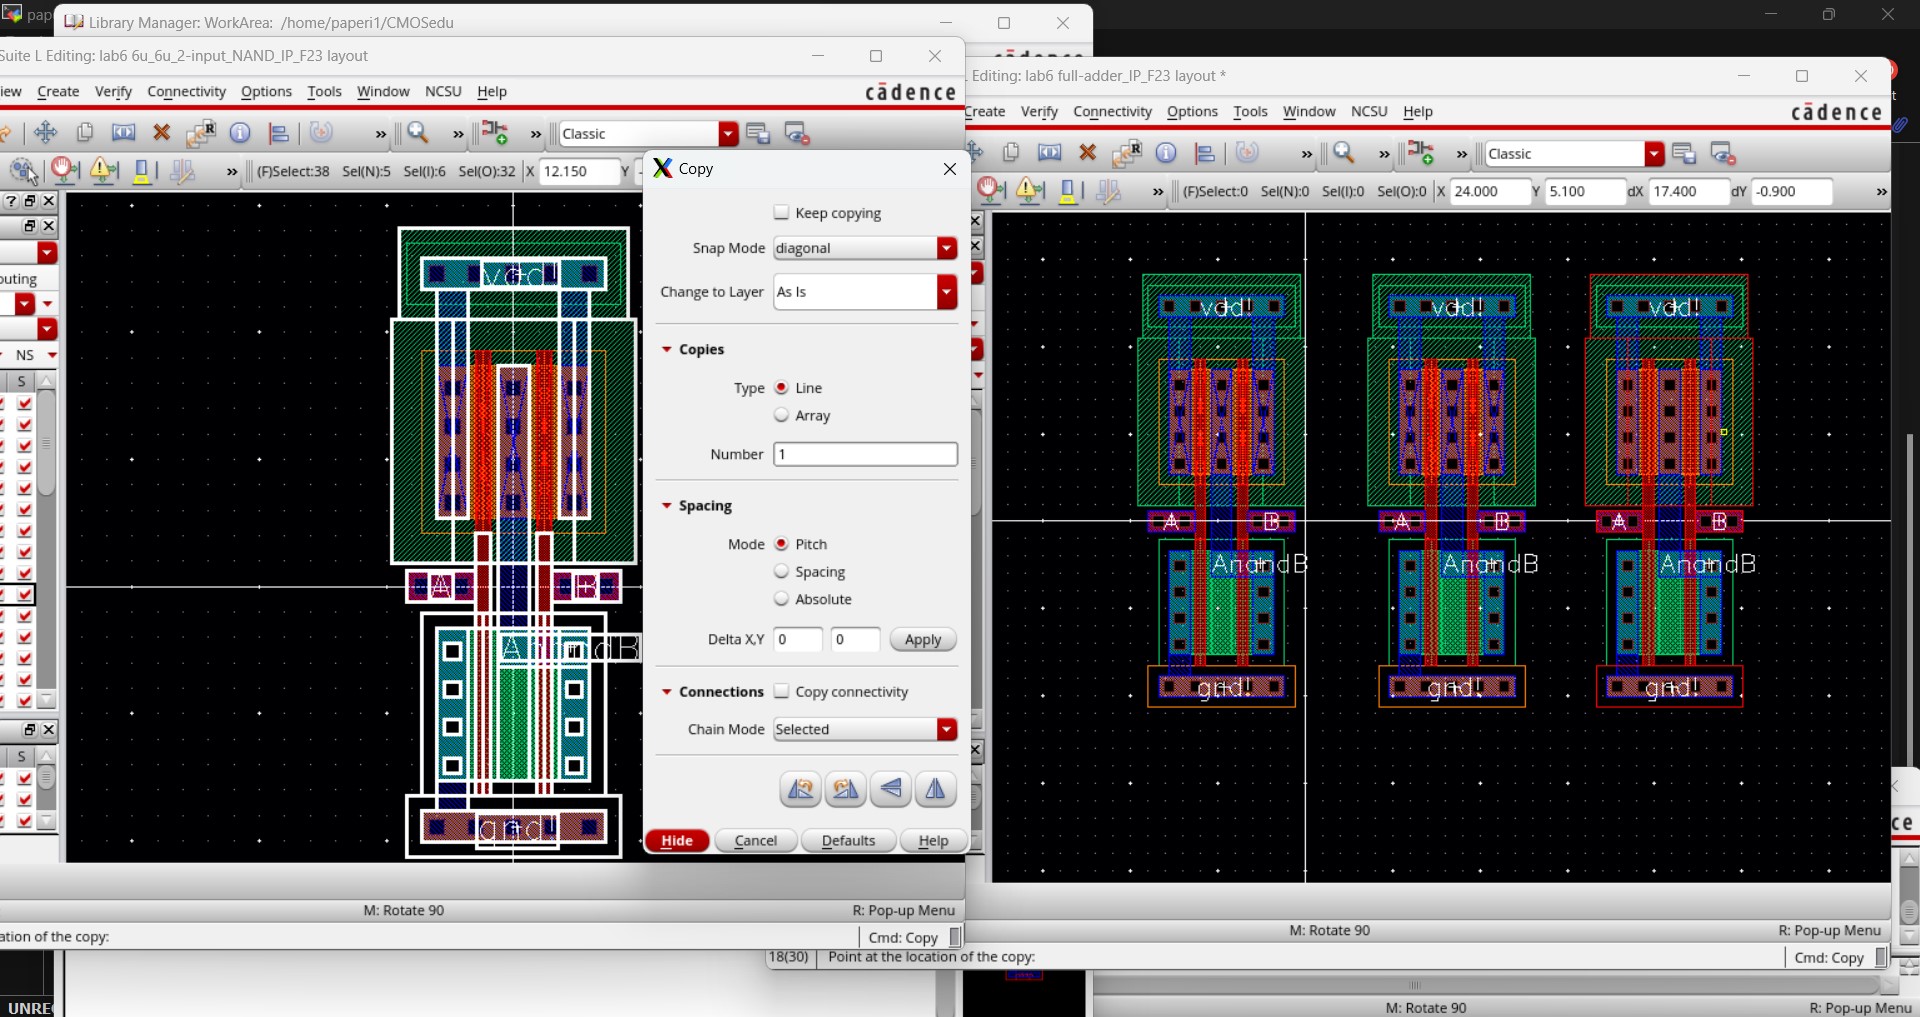Click flip vertical icon in Copy dialog
This screenshot has width=1920, height=1017.
click(x=891, y=789)
